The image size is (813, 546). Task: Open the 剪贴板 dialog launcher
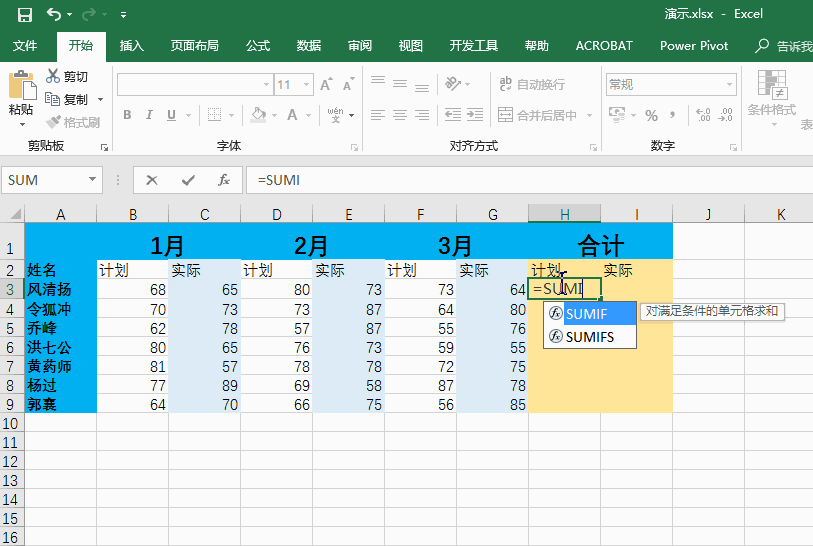(x=104, y=148)
